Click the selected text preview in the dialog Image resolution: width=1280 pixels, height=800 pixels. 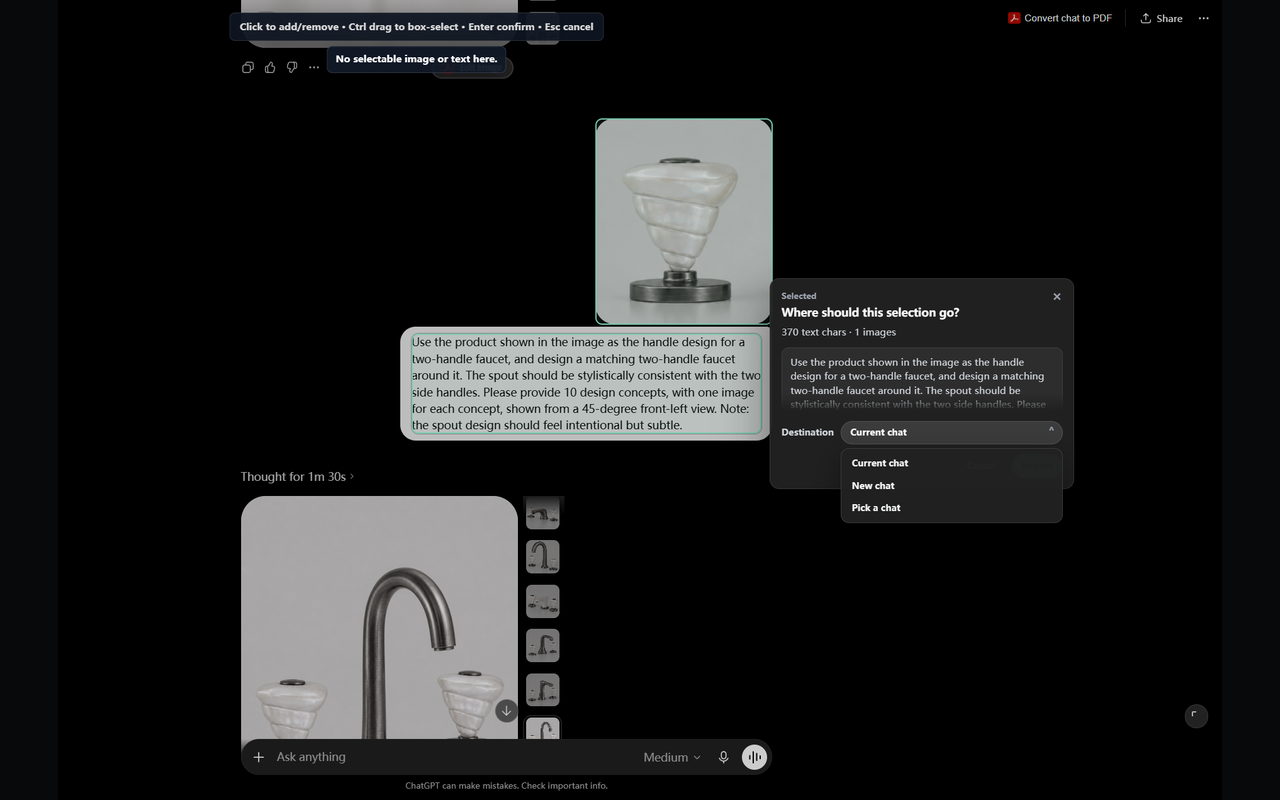pyautogui.click(x=921, y=379)
